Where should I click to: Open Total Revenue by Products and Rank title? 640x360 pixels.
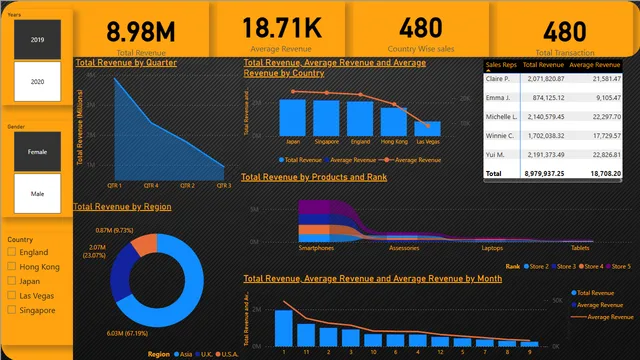314,177
